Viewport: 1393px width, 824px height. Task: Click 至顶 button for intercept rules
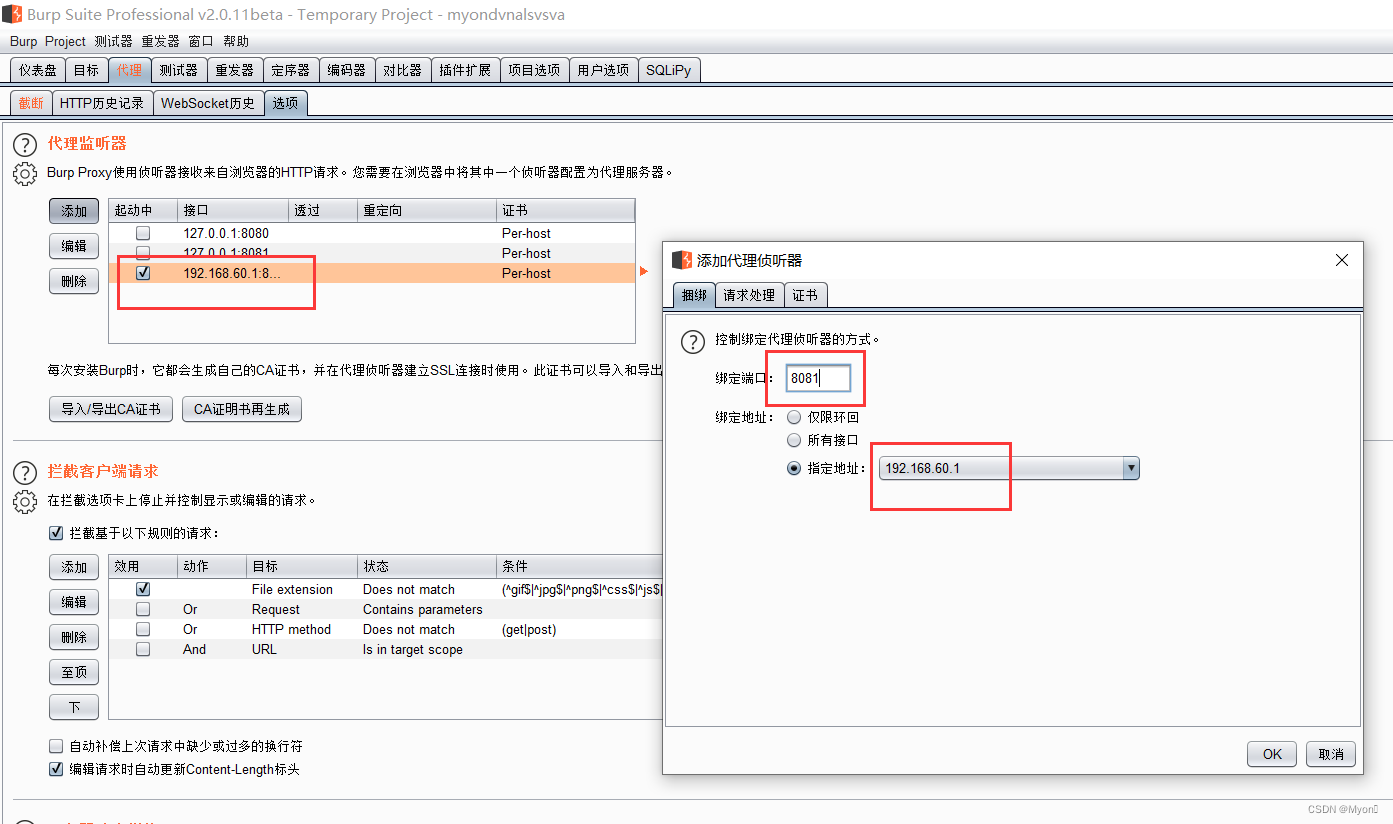74,672
